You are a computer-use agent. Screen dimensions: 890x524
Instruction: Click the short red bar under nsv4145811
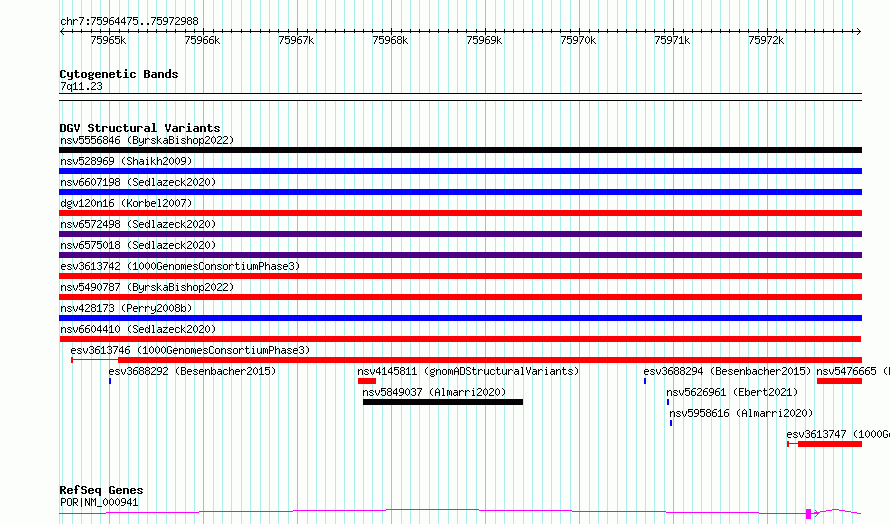coord(367,381)
